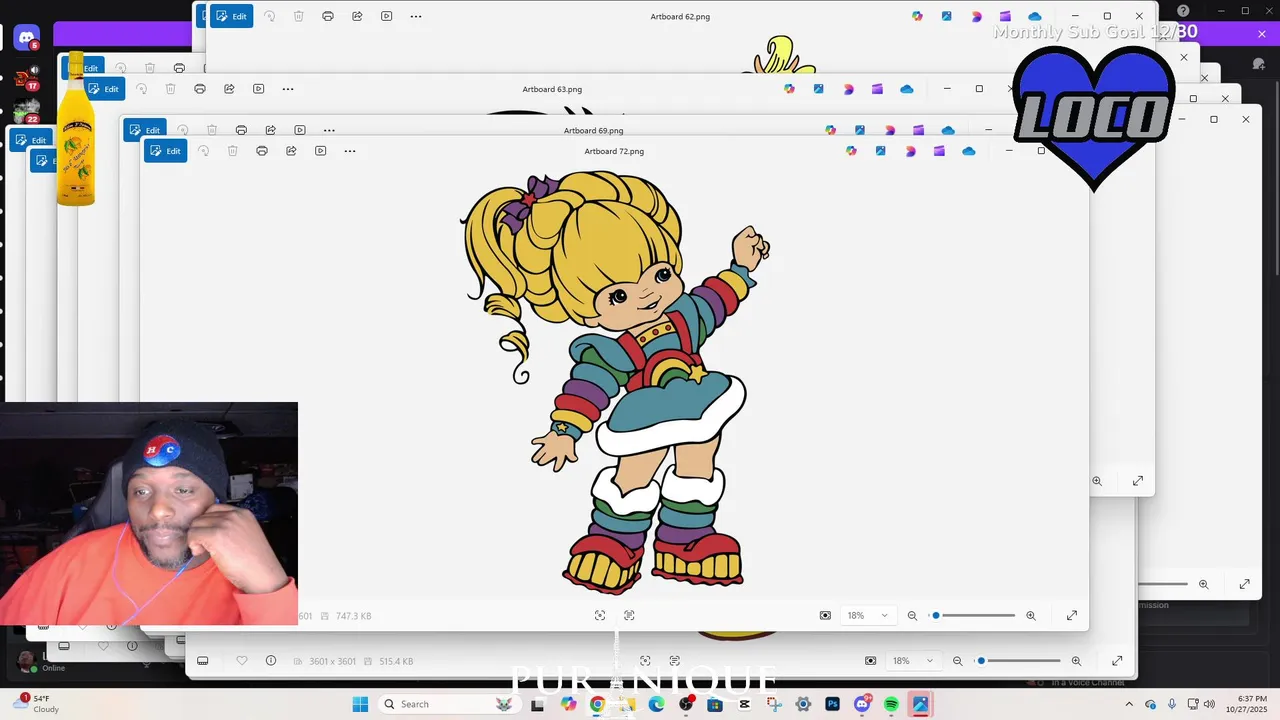
Task: Zoom out in the Artboard 72.png window
Action: click(912, 616)
